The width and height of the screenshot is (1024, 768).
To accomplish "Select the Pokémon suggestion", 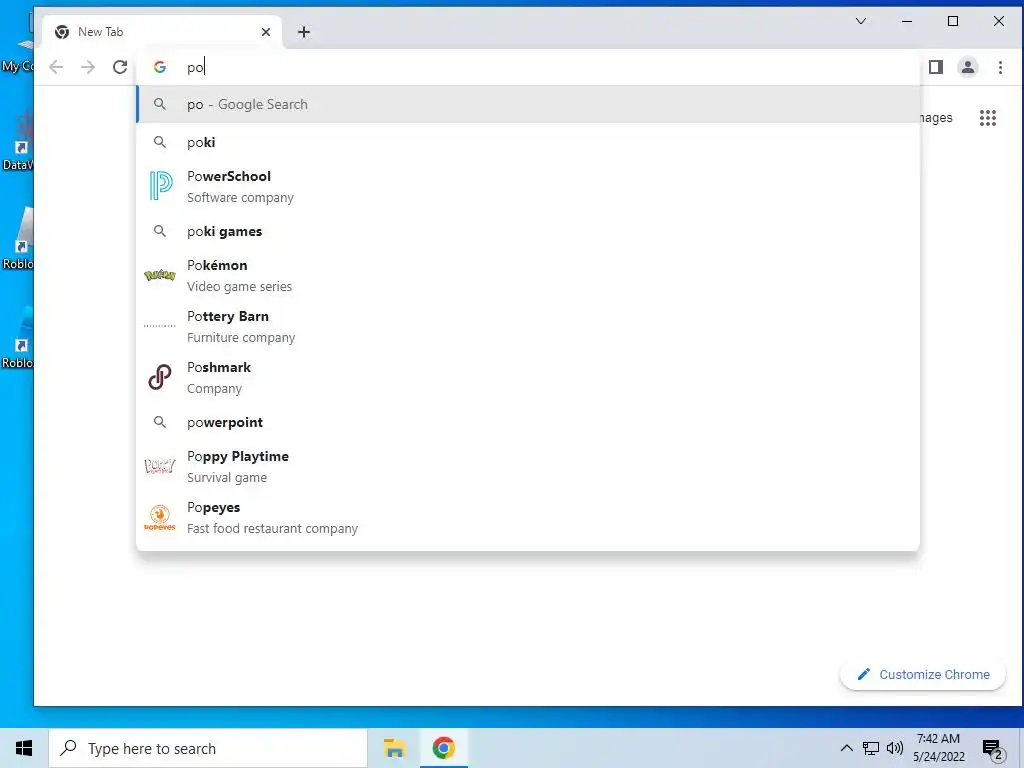I will click(x=528, y=275).
